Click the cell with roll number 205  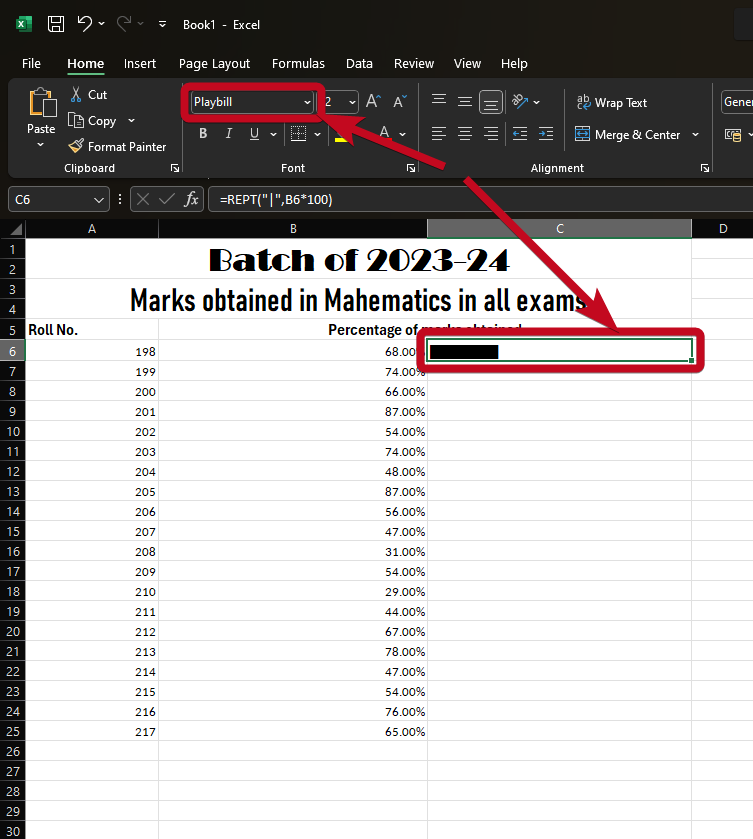[92, 492]
